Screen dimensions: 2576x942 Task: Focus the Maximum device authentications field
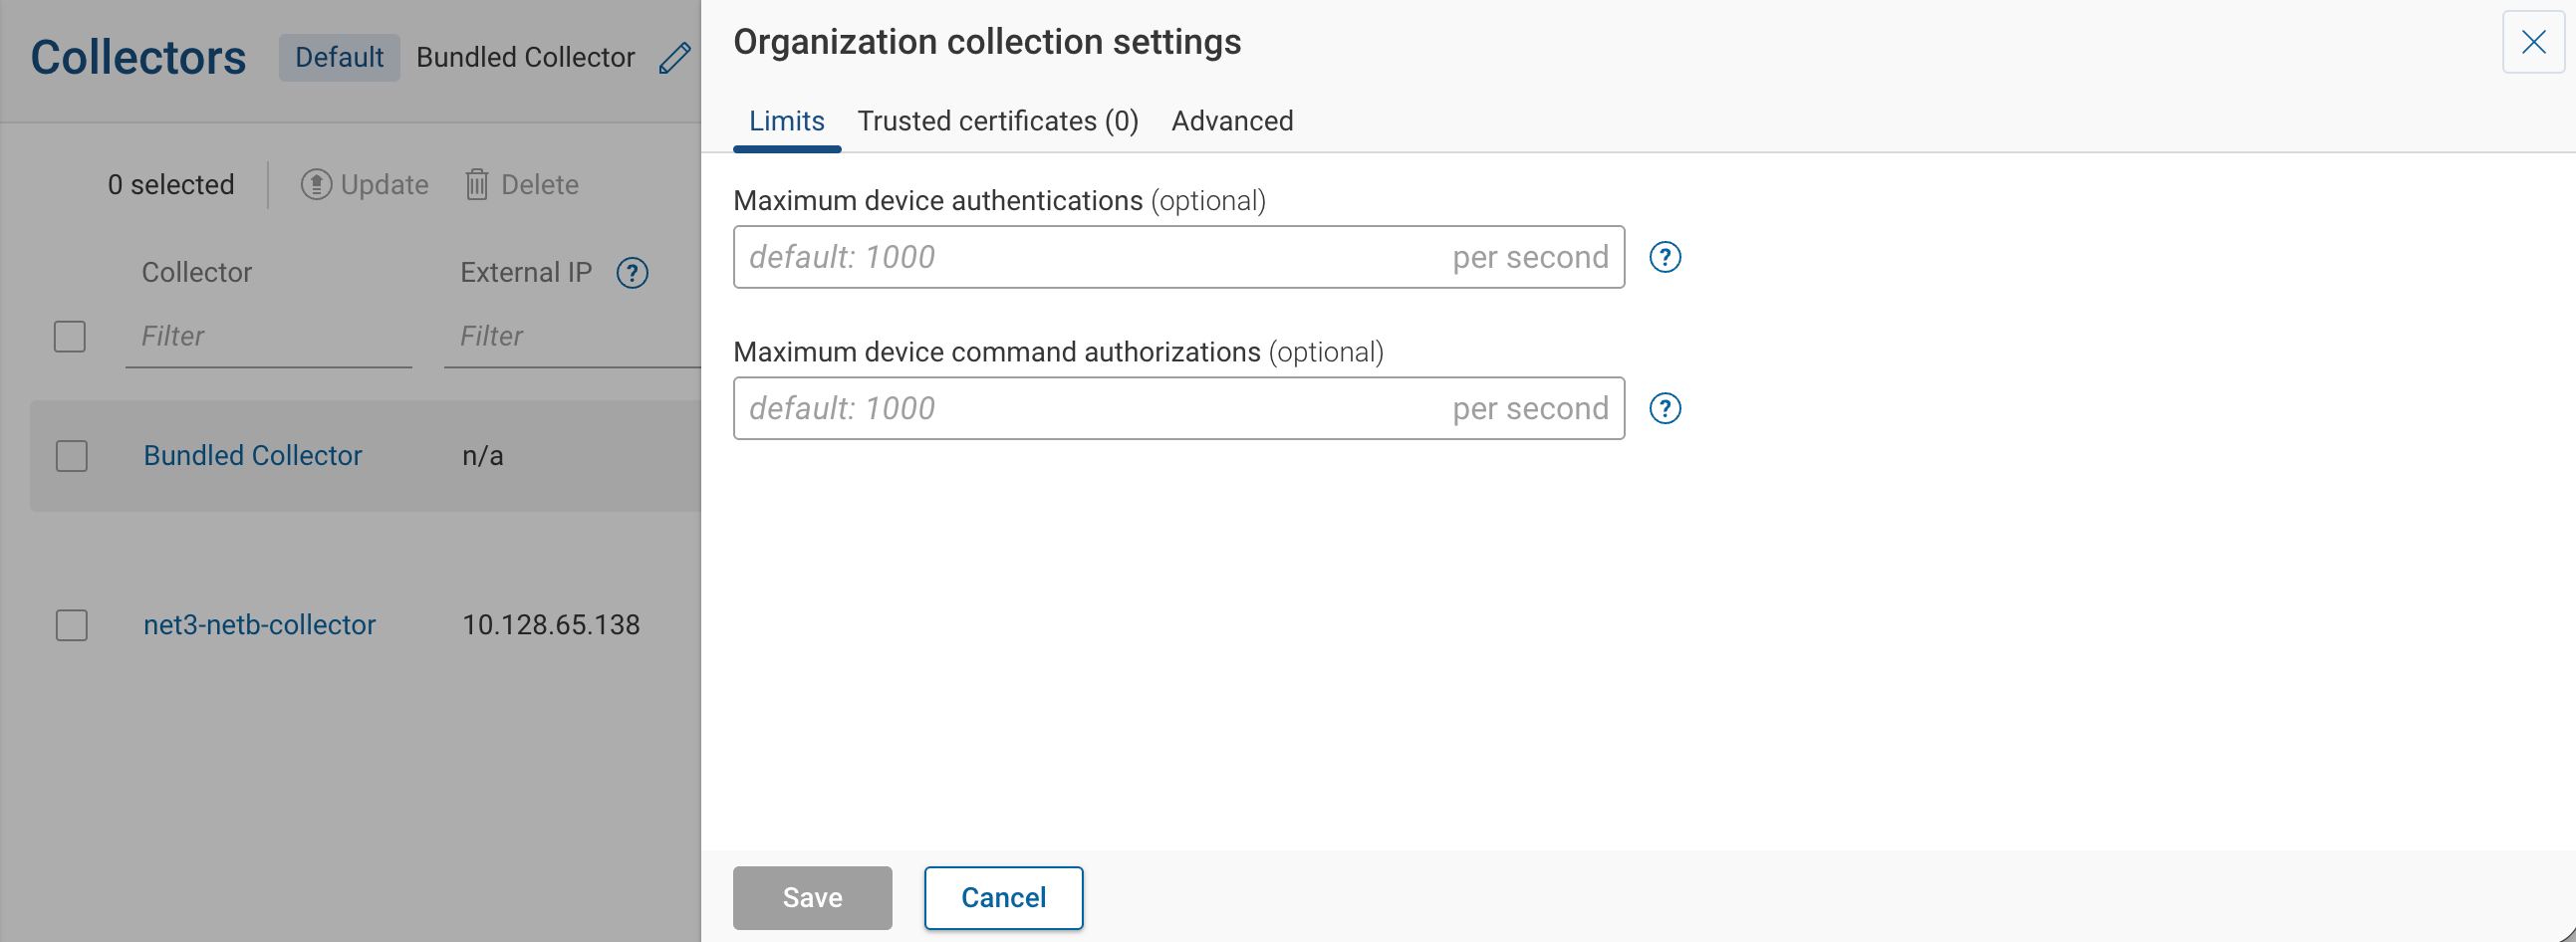point(1178,257)
